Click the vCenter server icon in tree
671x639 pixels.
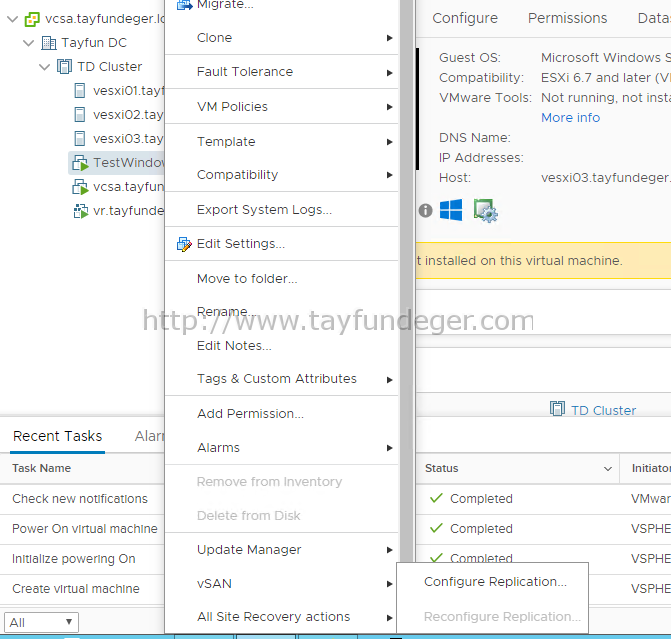32,19
